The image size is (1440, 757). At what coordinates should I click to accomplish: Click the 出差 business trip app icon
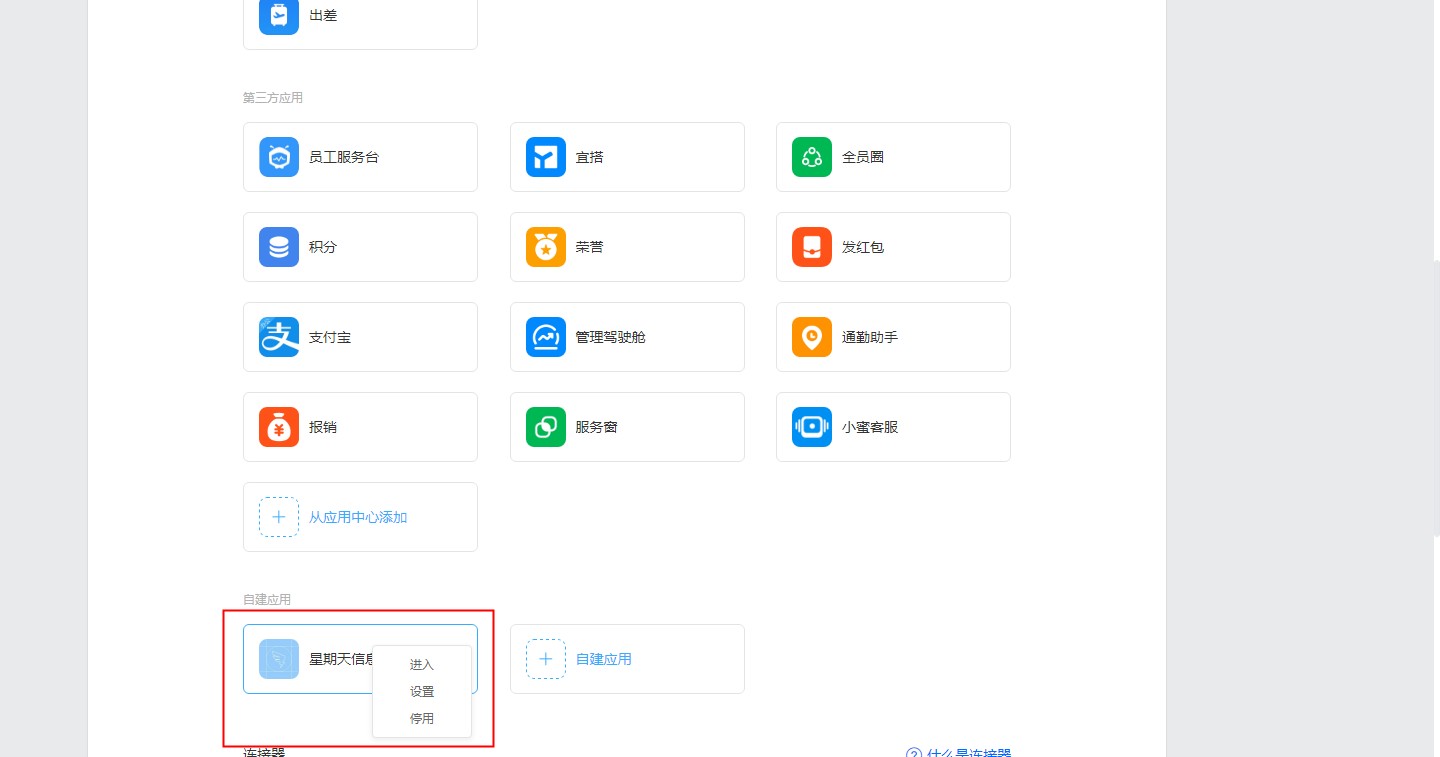coord(278,16)
